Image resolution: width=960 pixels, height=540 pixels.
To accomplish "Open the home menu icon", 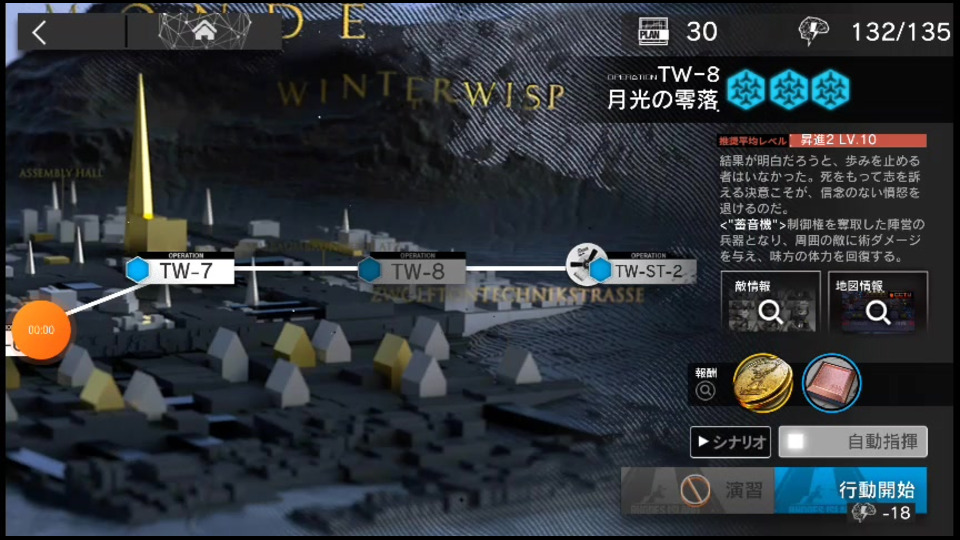I will 204,31.
